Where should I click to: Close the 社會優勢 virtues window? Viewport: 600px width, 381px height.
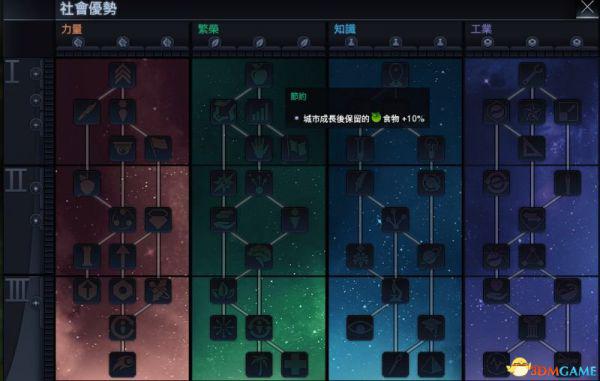587,8
